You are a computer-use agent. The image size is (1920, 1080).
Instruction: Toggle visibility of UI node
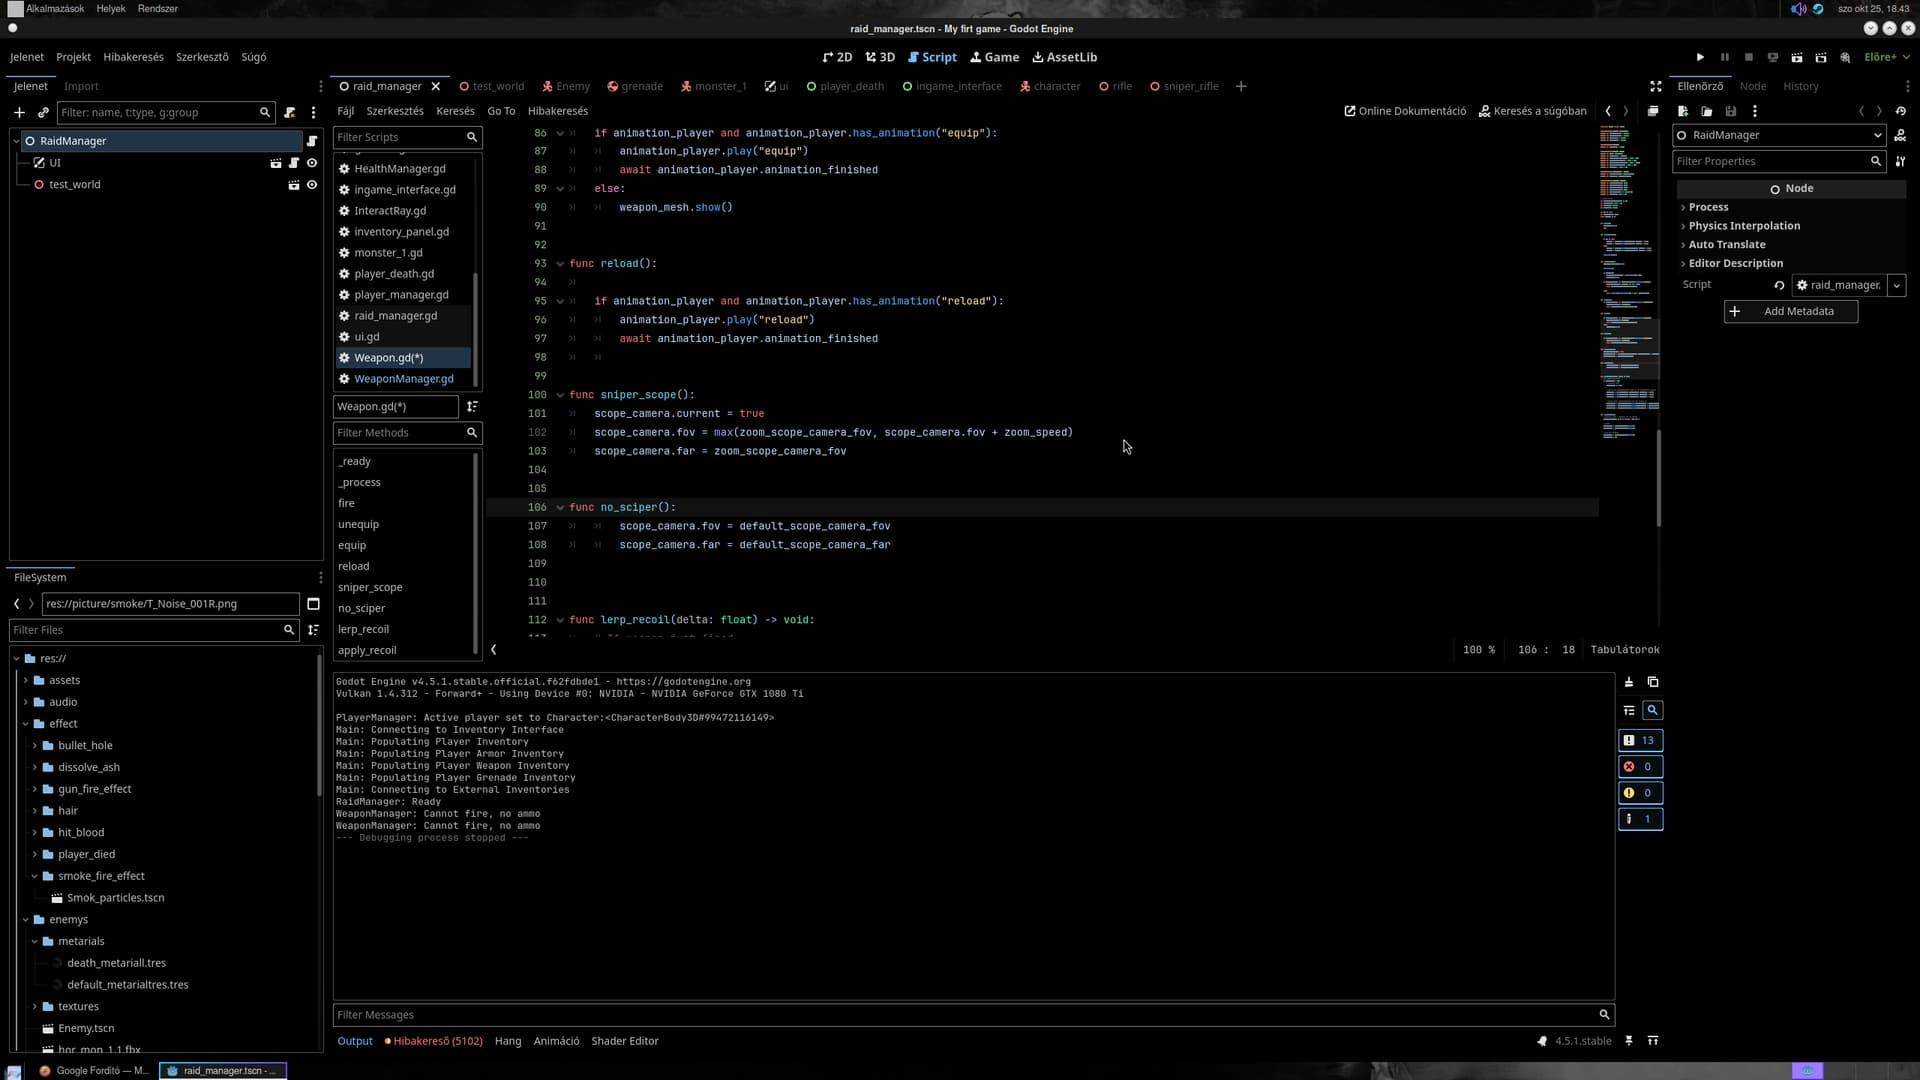tap(312, 163)
